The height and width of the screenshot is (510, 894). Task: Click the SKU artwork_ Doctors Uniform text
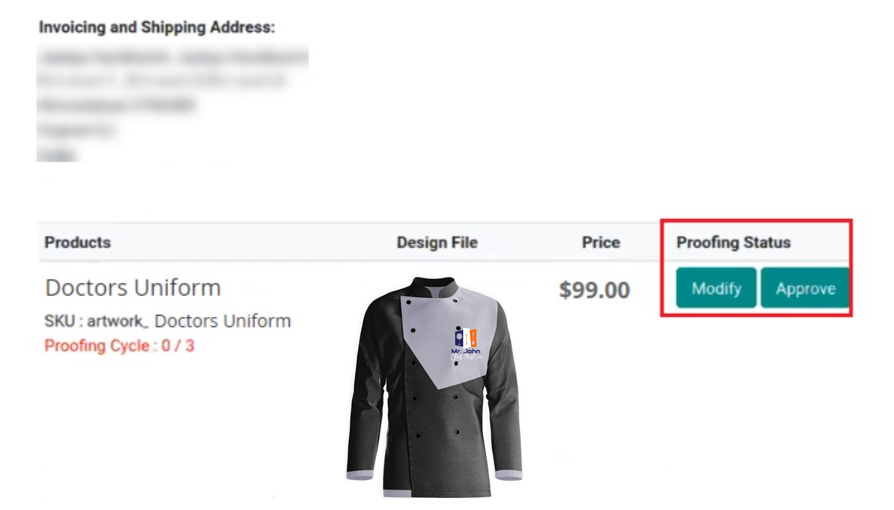(168, 321)
